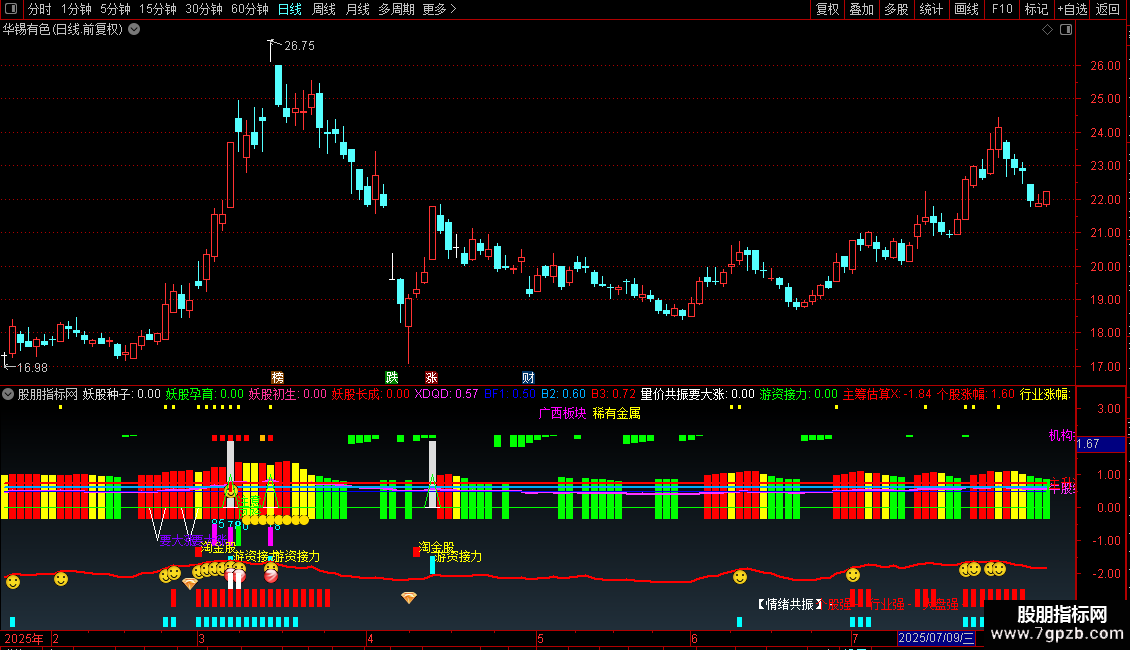Image resolution: width=1130 pixels, height=650 pixels.
Task: Select the 1分钟 period tab
Action: tap(76, 9)
